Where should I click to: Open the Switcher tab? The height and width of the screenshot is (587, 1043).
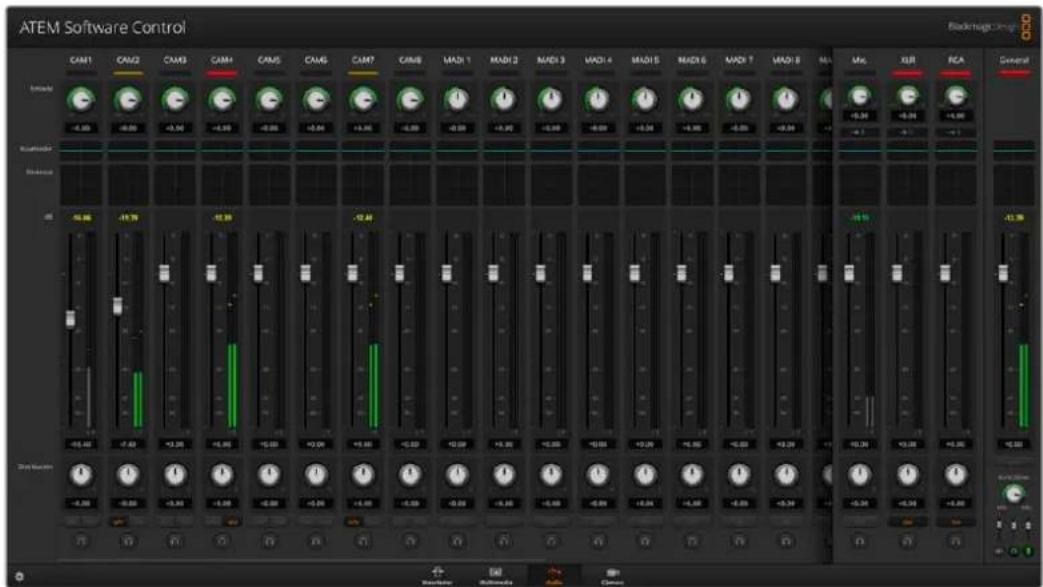pyautogui.click(x=437, y=576)
